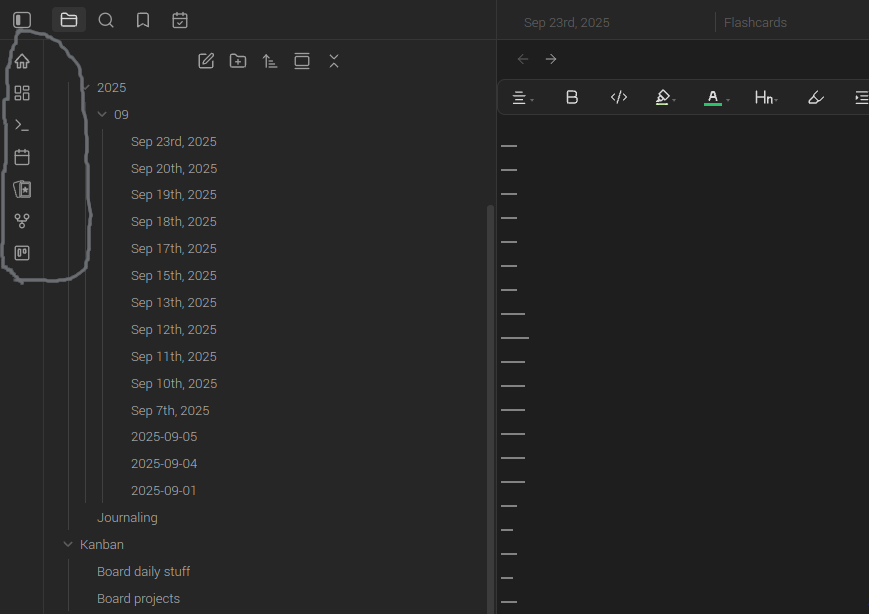The height and width of the screenshot is (614, 869).
Task: Open the Kanban board icon in the ribbon
Action: tap(22, 253)
